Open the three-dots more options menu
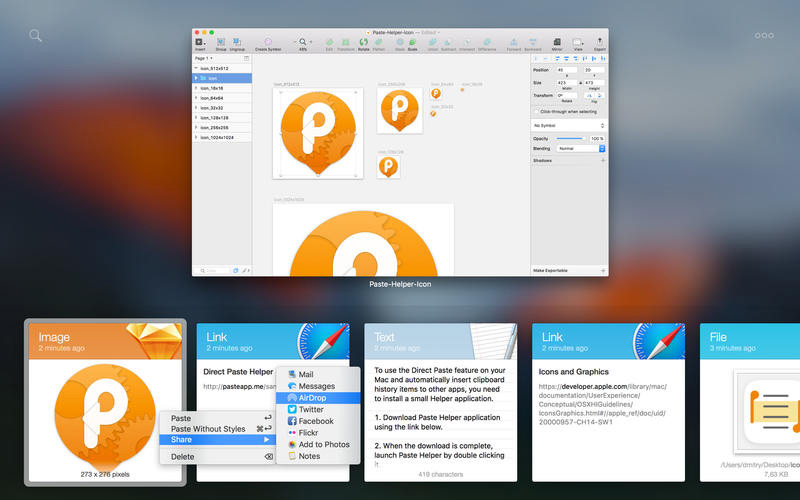Viewport: 800px width, 500px height. pyautogui.click(x=764, y=36)
